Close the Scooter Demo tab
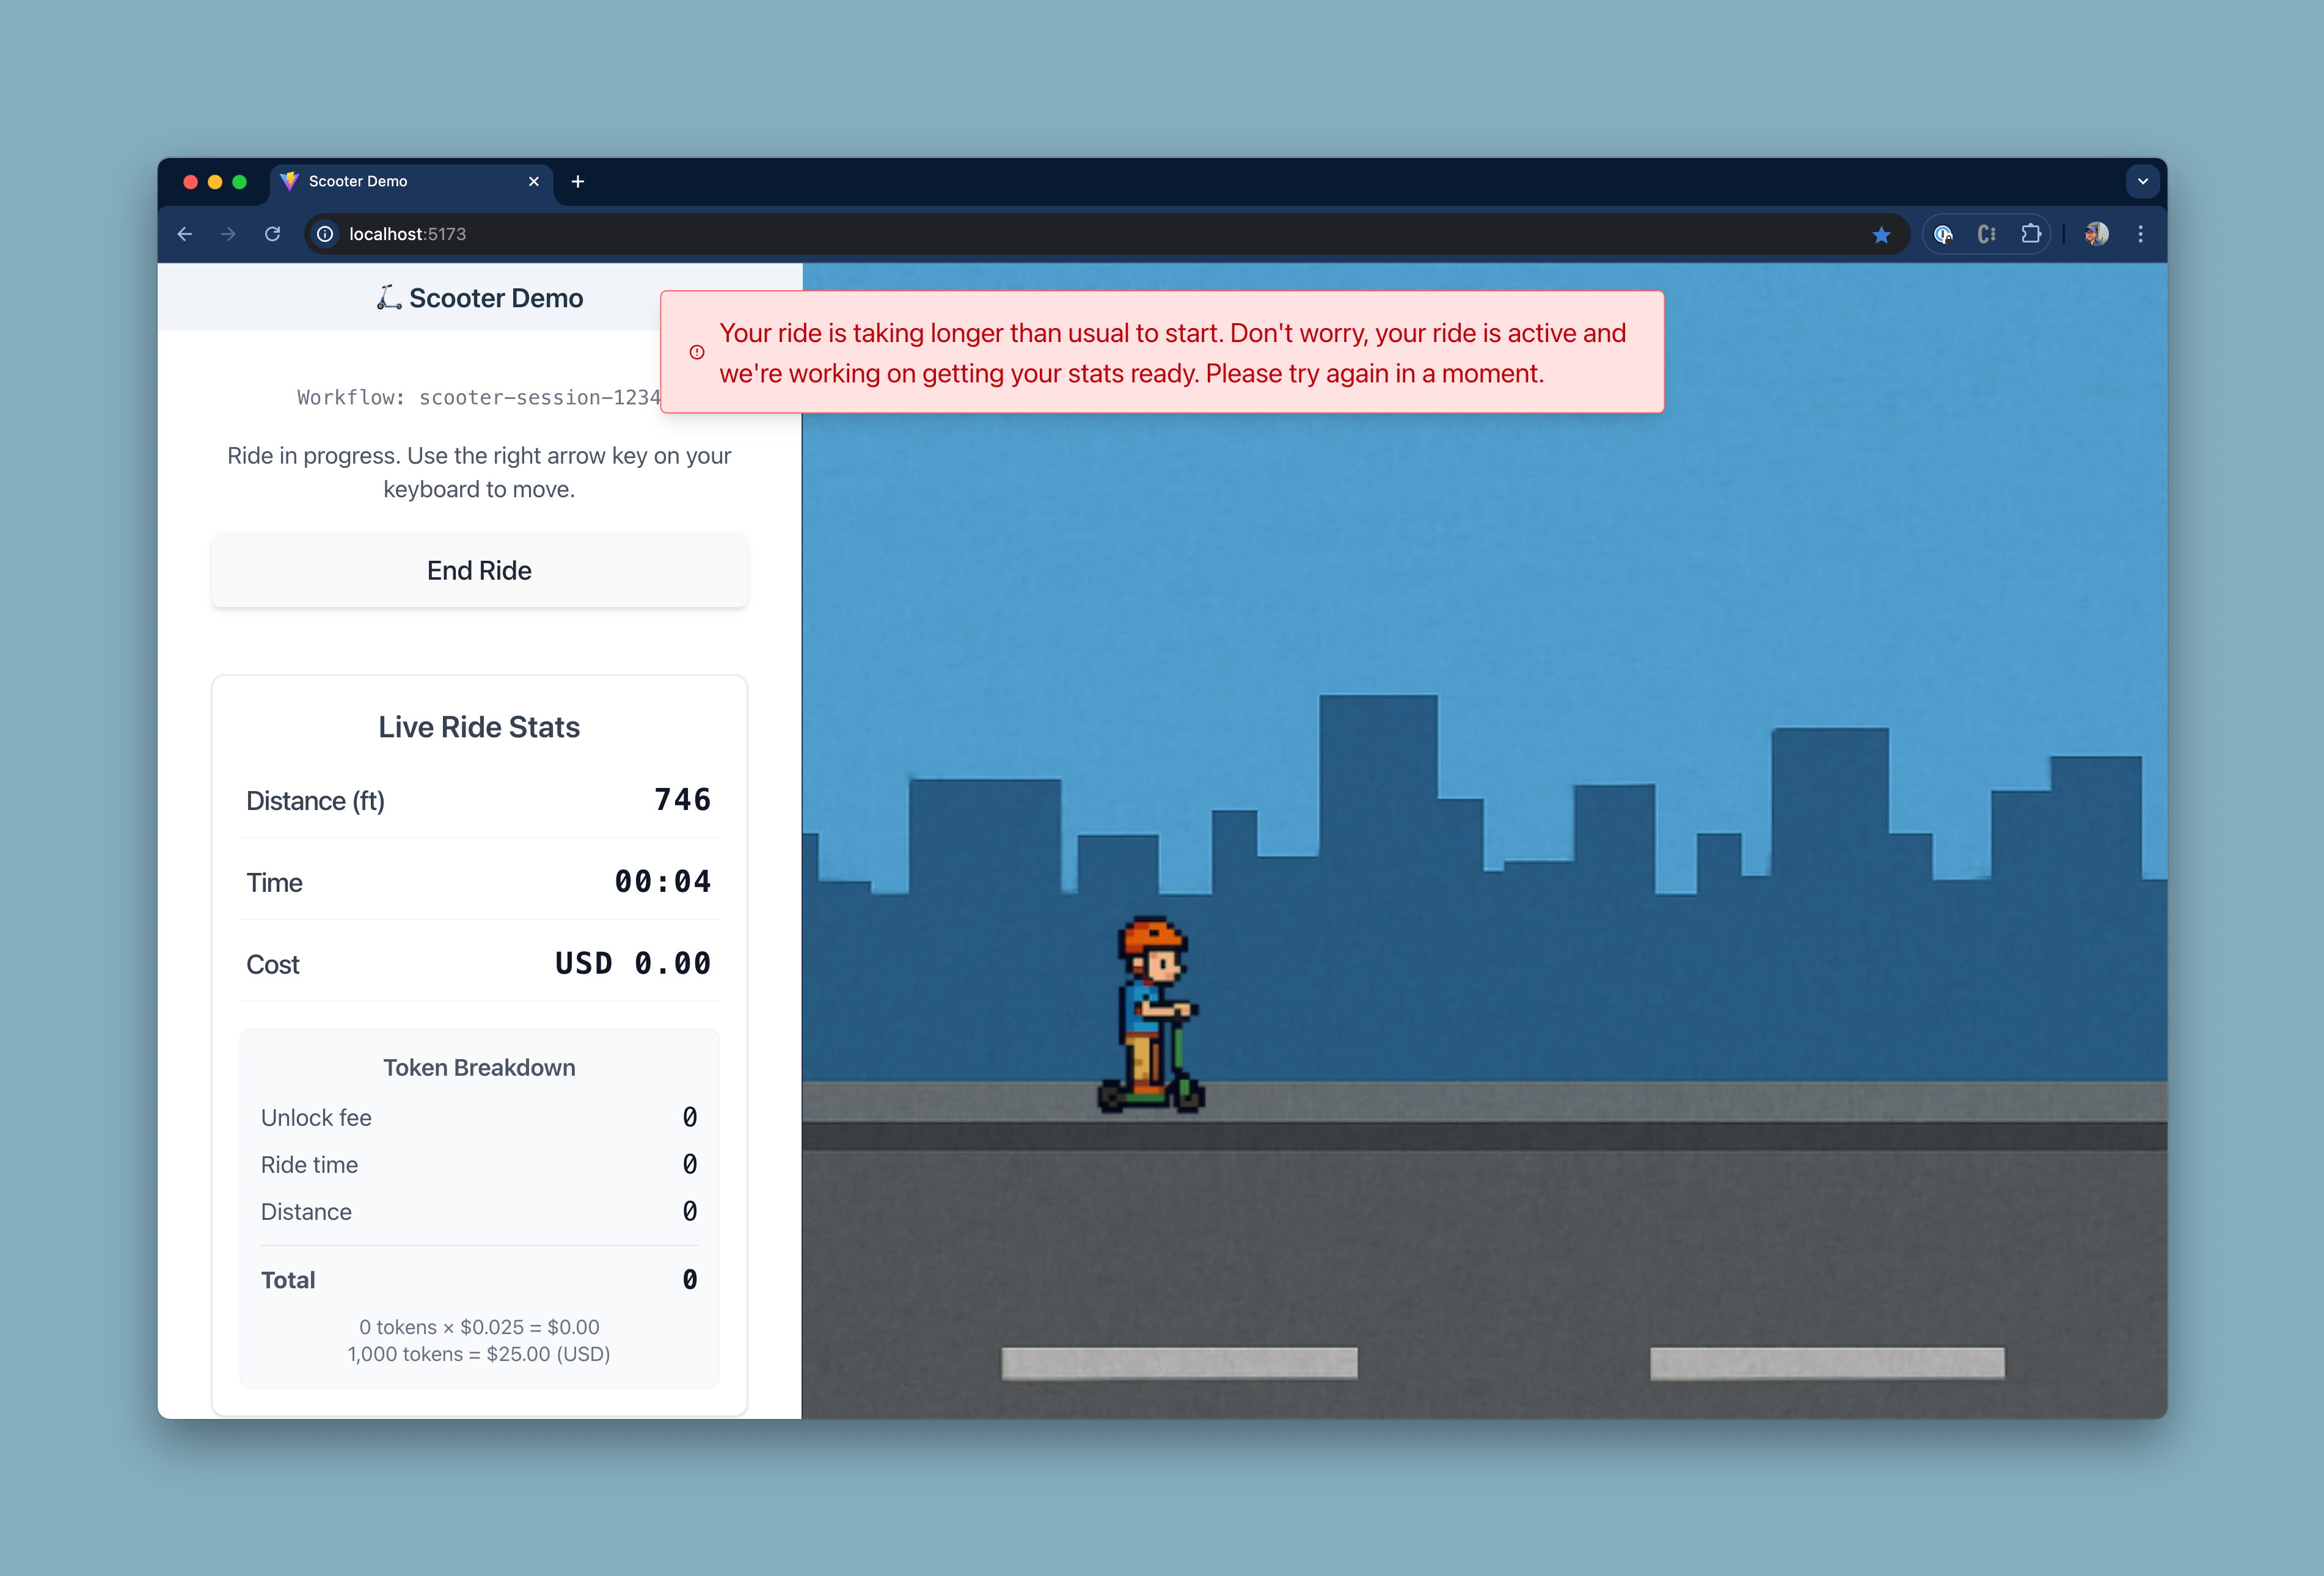The width and height of the screenshot is (2324, 1576). 533,181
